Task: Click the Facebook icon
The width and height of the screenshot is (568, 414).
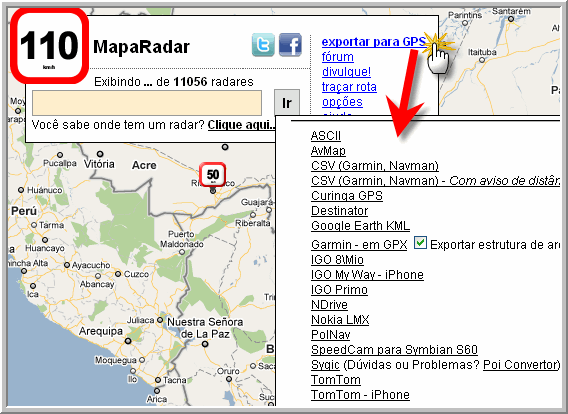Action: tap(290, 45)
